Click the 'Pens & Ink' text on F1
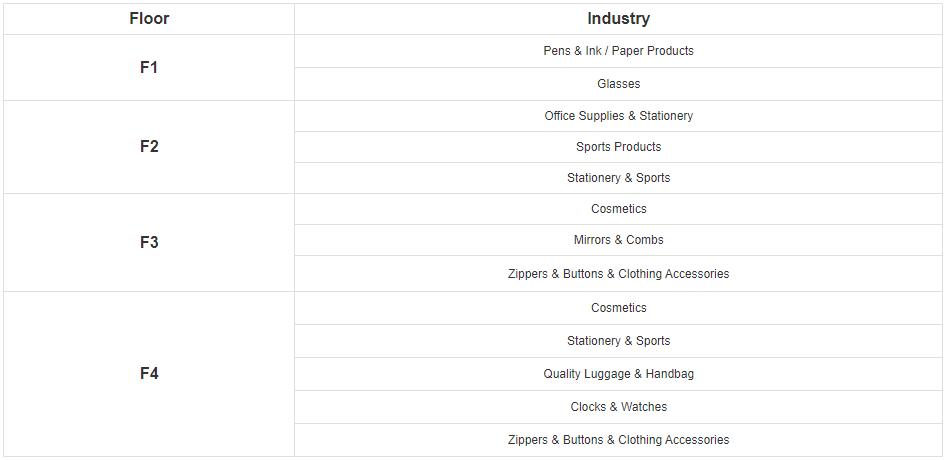Image resolution: width=946 pixels, height=460 pixels. [x=572, y=51]
